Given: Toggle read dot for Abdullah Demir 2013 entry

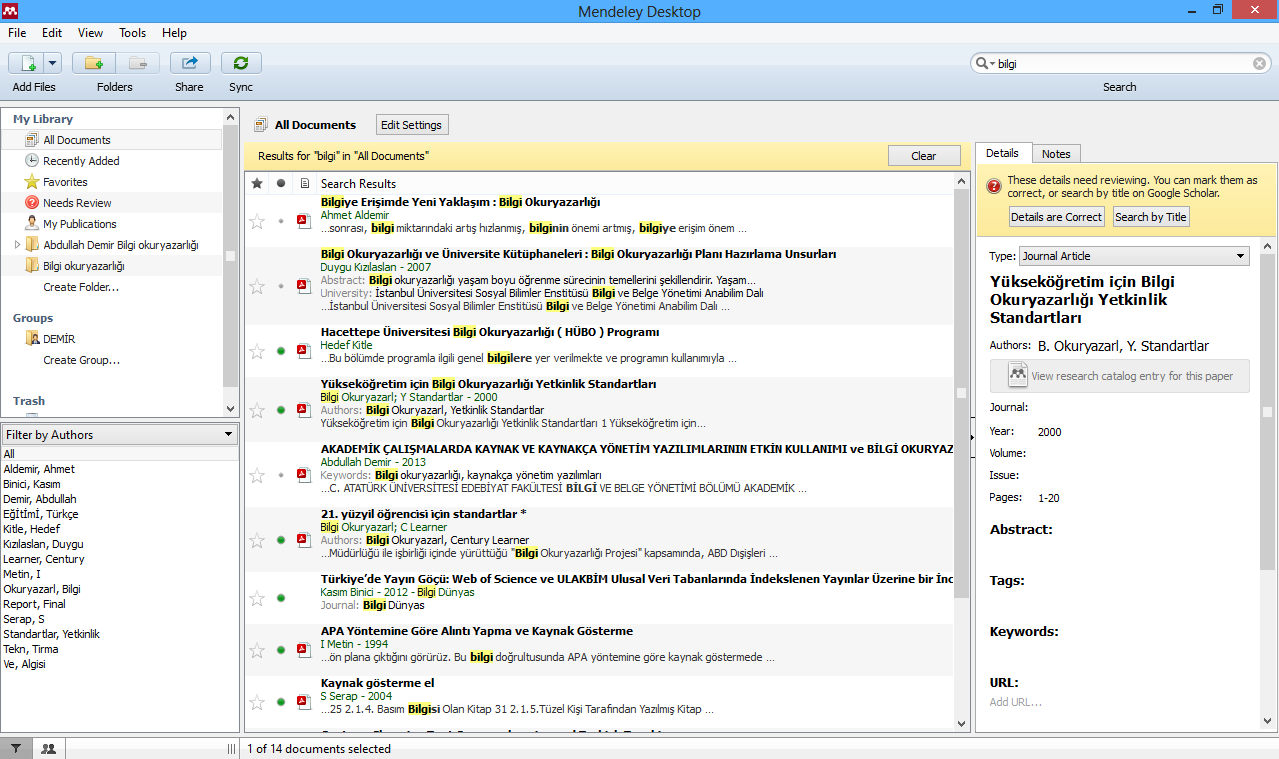Looking at the screenshot, I should [x=281, y=474].
